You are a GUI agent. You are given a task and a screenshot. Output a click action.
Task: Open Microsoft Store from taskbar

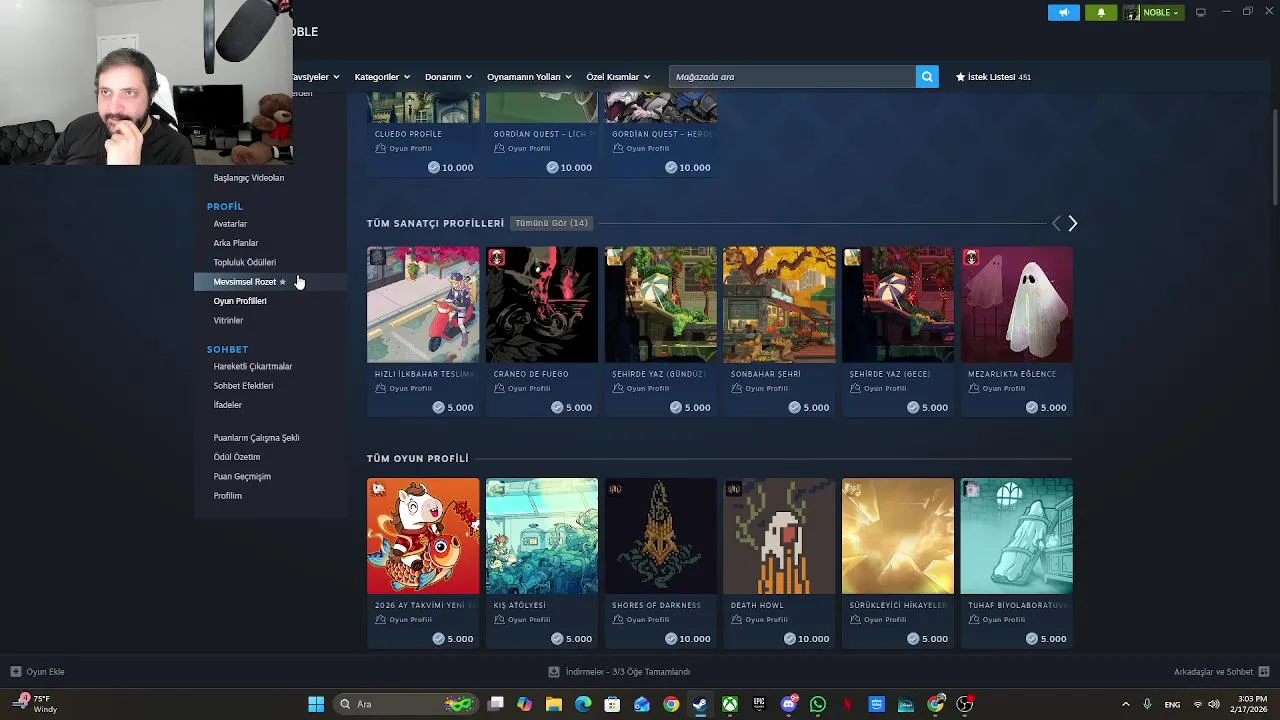[612, 704]
